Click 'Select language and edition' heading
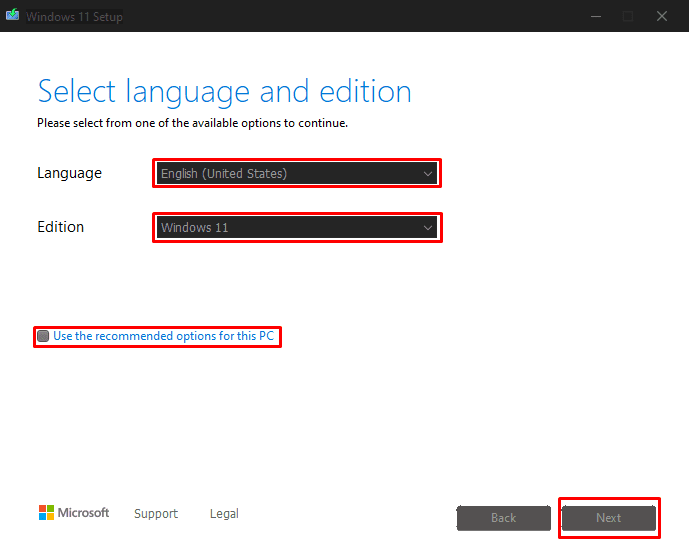The height and width of the screenshot is (555, 689). pos(225,91)
